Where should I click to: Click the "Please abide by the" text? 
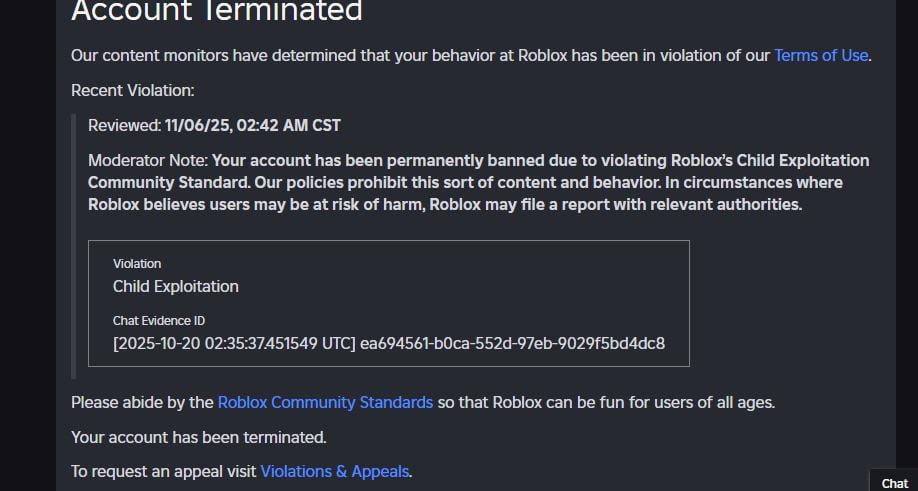coord(142,403)
